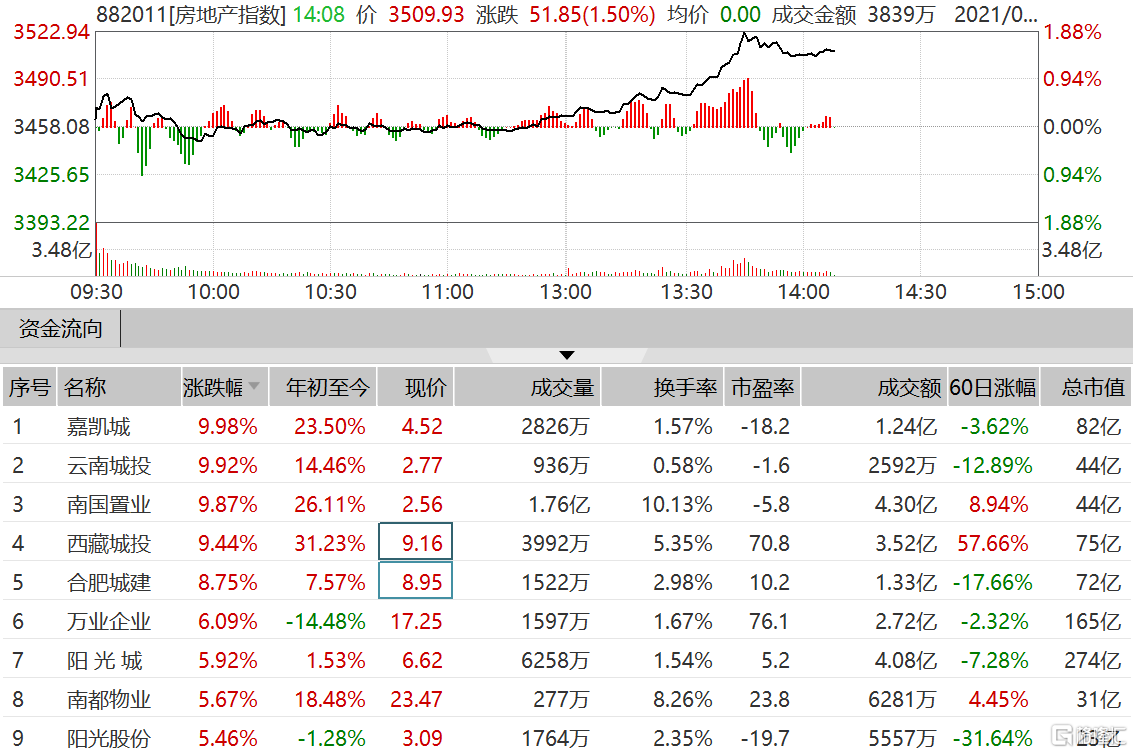Click 阳光股份 change value 5.46%
This screenshot has height=753, width=1133.
(x=228, y=739)
